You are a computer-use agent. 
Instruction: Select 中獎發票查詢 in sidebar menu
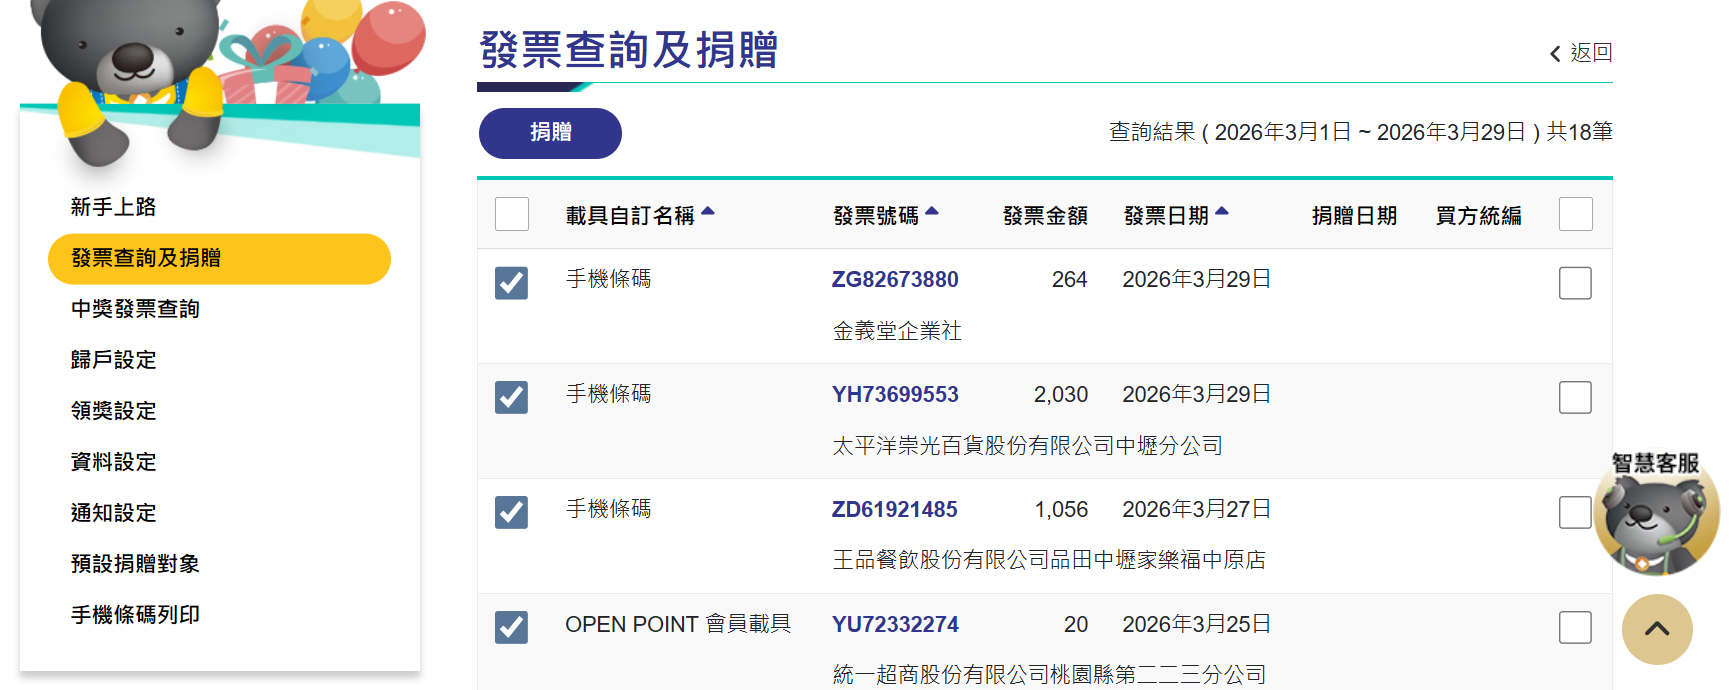click(x=135, y=309)
